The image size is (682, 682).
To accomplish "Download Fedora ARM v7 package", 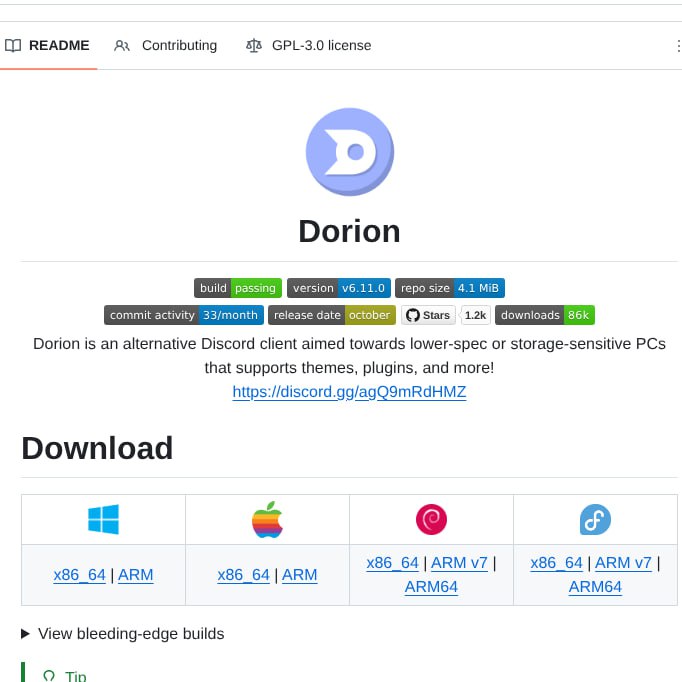I will 623,563.
